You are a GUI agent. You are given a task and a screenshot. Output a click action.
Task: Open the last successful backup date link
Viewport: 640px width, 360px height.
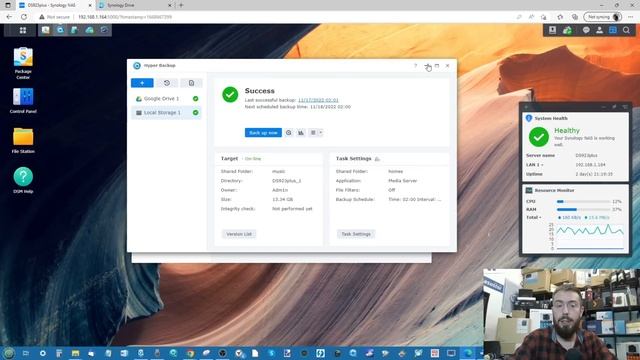tap(318, 100)
